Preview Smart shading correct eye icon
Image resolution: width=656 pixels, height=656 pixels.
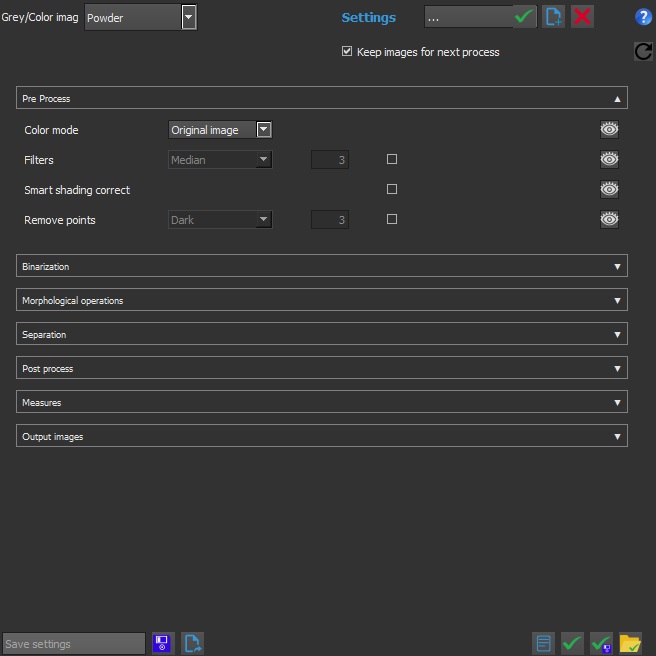pos(609,190)
